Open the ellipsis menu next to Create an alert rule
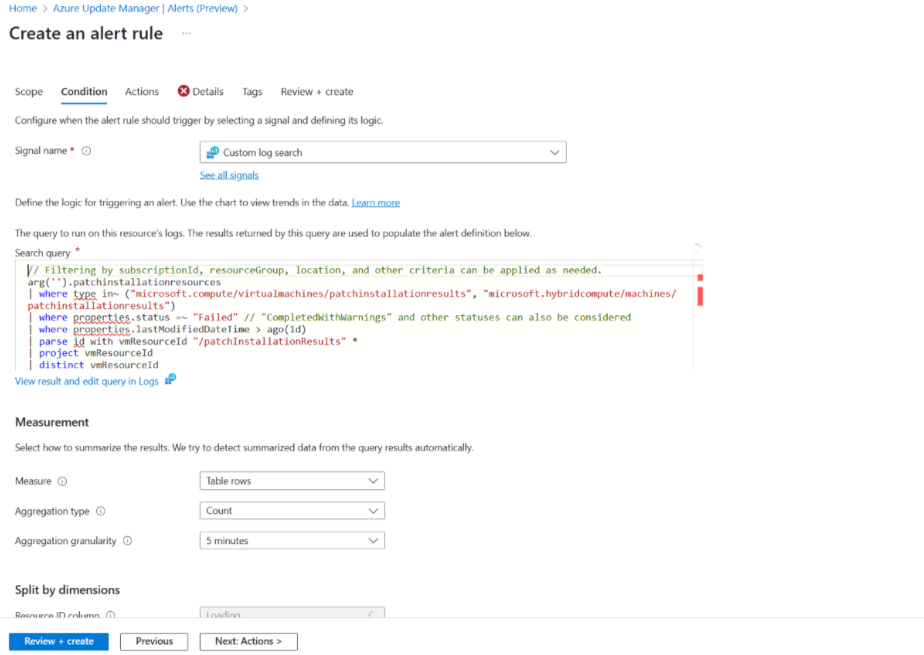The height and width of the screenshot is (655, 924). [x=185, y=33]
